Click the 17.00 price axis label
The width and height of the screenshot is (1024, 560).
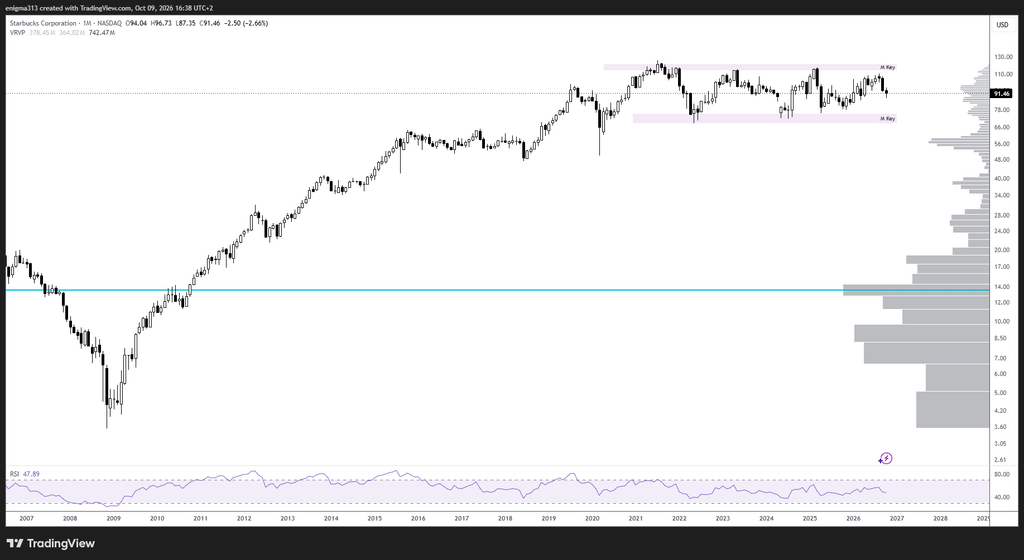tap(1003, 267)
